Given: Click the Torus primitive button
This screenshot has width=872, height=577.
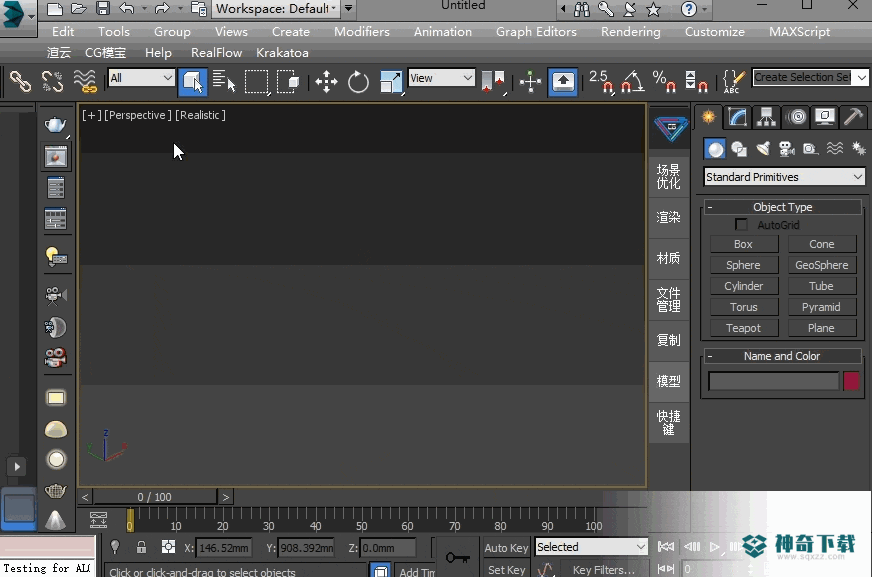Looking at the screenshot, I should pos(744,307).
